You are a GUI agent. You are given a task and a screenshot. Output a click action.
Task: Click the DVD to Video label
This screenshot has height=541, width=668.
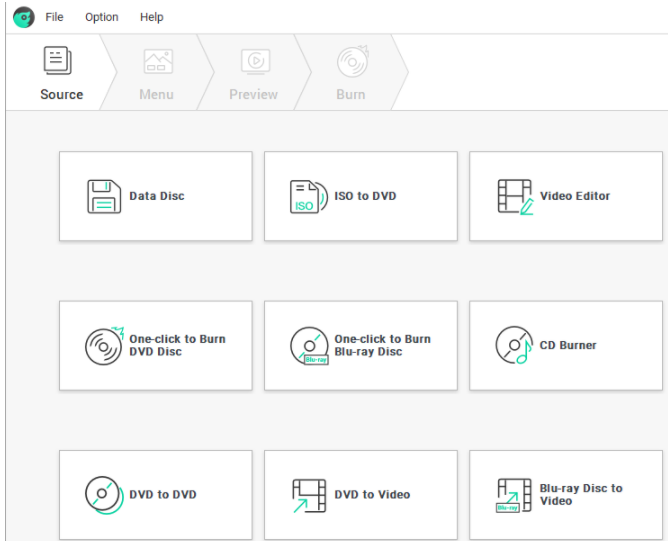(x=372, y=495)
